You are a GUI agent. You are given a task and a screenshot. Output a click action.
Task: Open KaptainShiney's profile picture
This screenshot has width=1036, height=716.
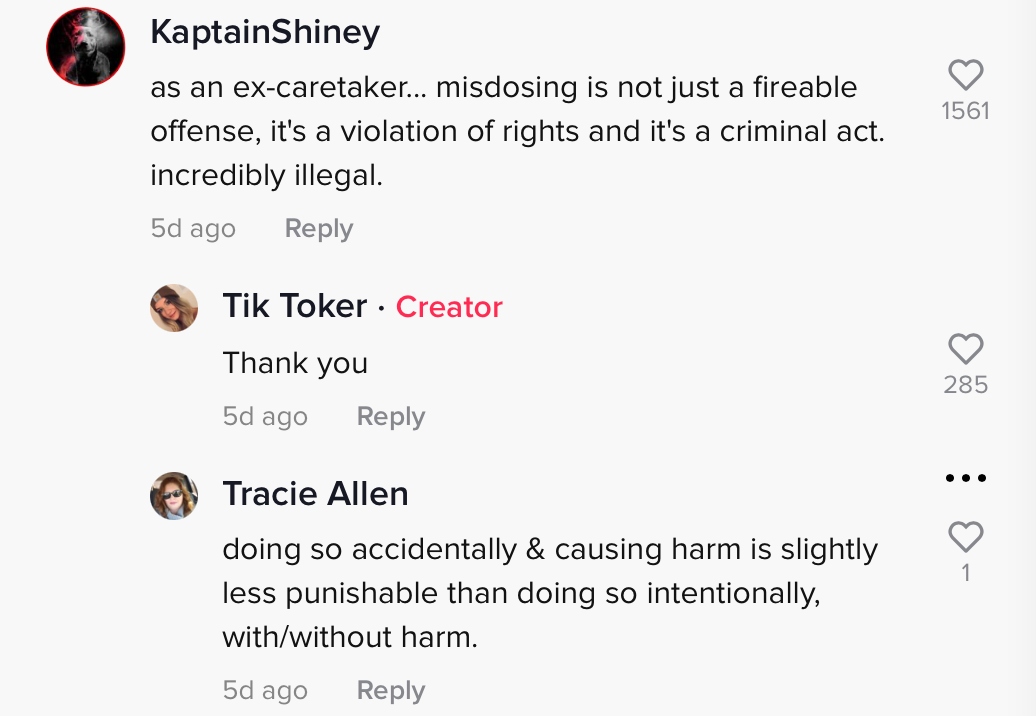tap(86, 47)
